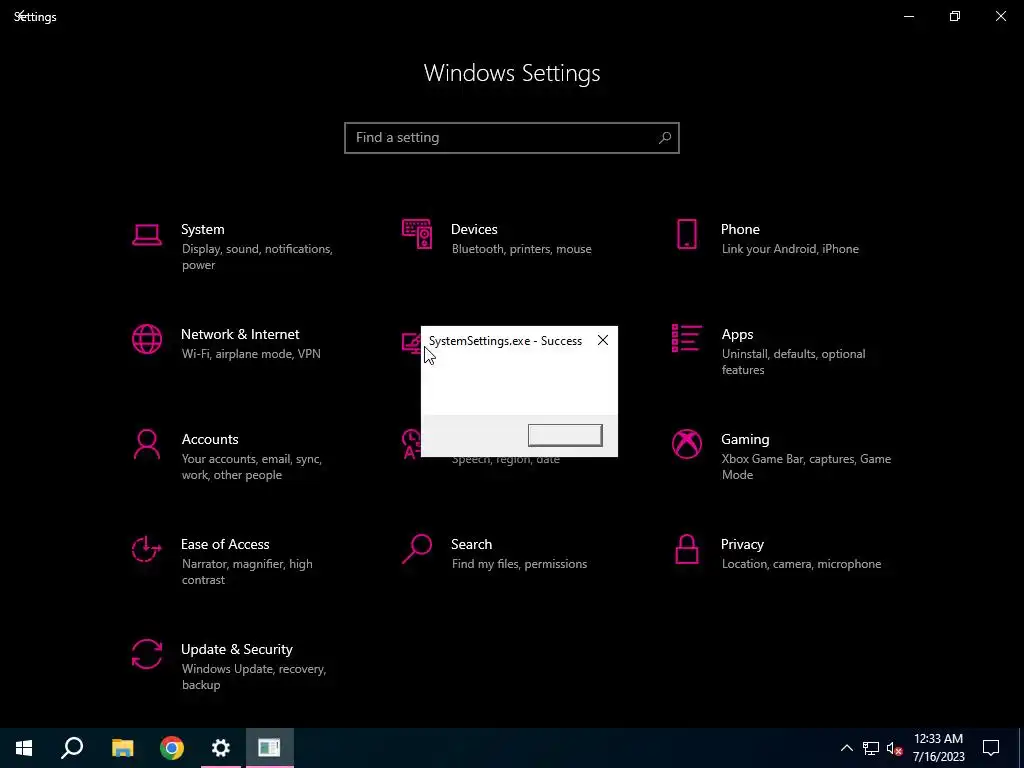Open the notification action center
Image resolution: width=1024 pixels, height=768 pixels.
991,748
